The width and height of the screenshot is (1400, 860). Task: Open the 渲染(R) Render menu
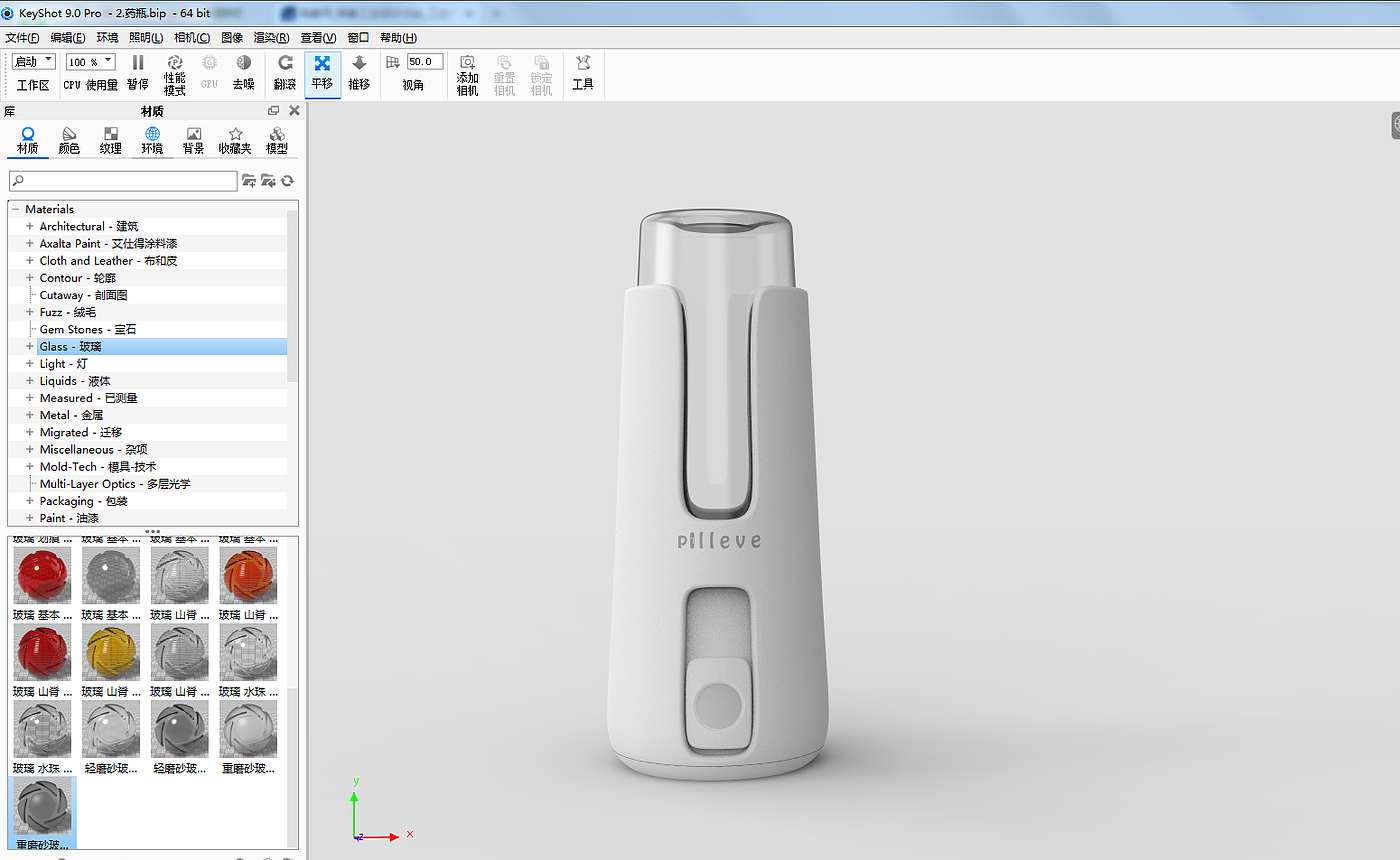click(271, 38)
